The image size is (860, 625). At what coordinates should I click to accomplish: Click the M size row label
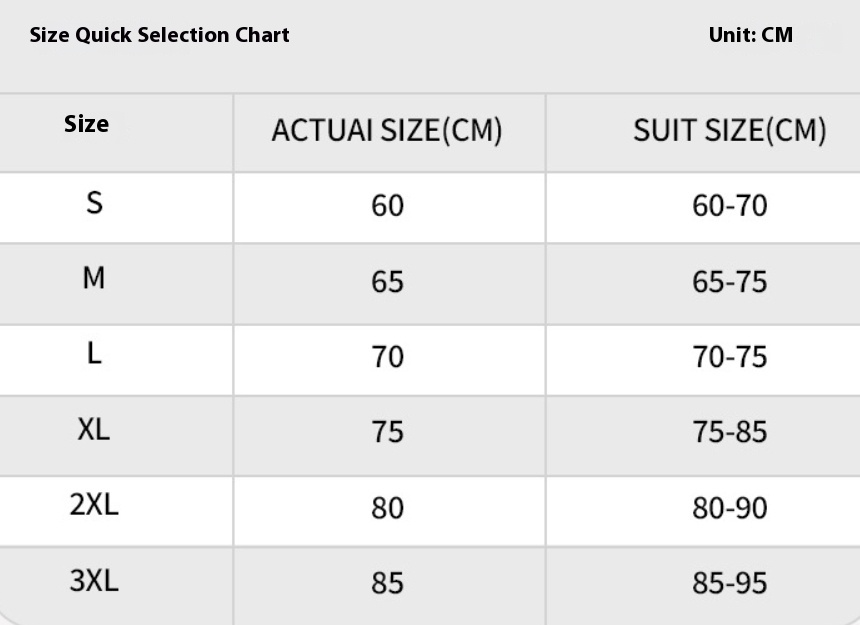tap(94, 278)
